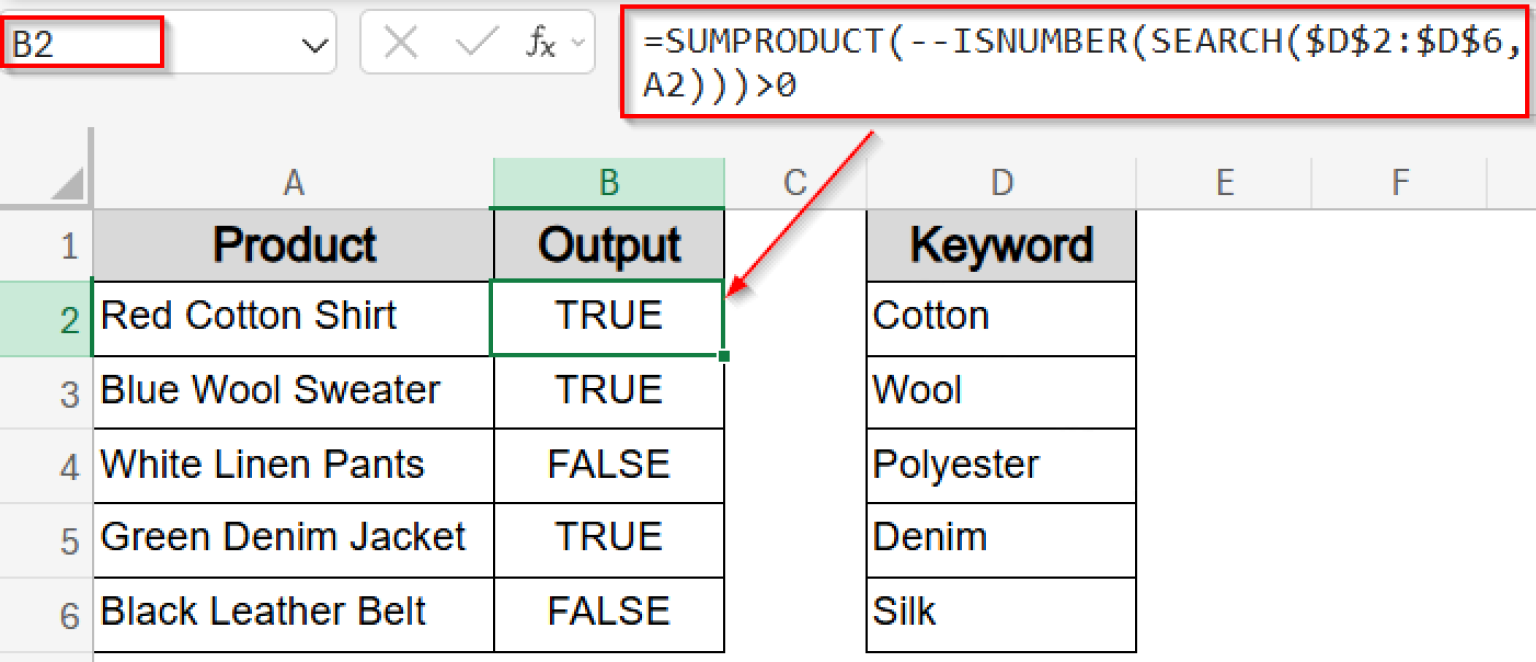Click the Keyword header cell in column D
Image resolution: width=1536 pixels, height=662 pixels.
[x=1000, y=243]
